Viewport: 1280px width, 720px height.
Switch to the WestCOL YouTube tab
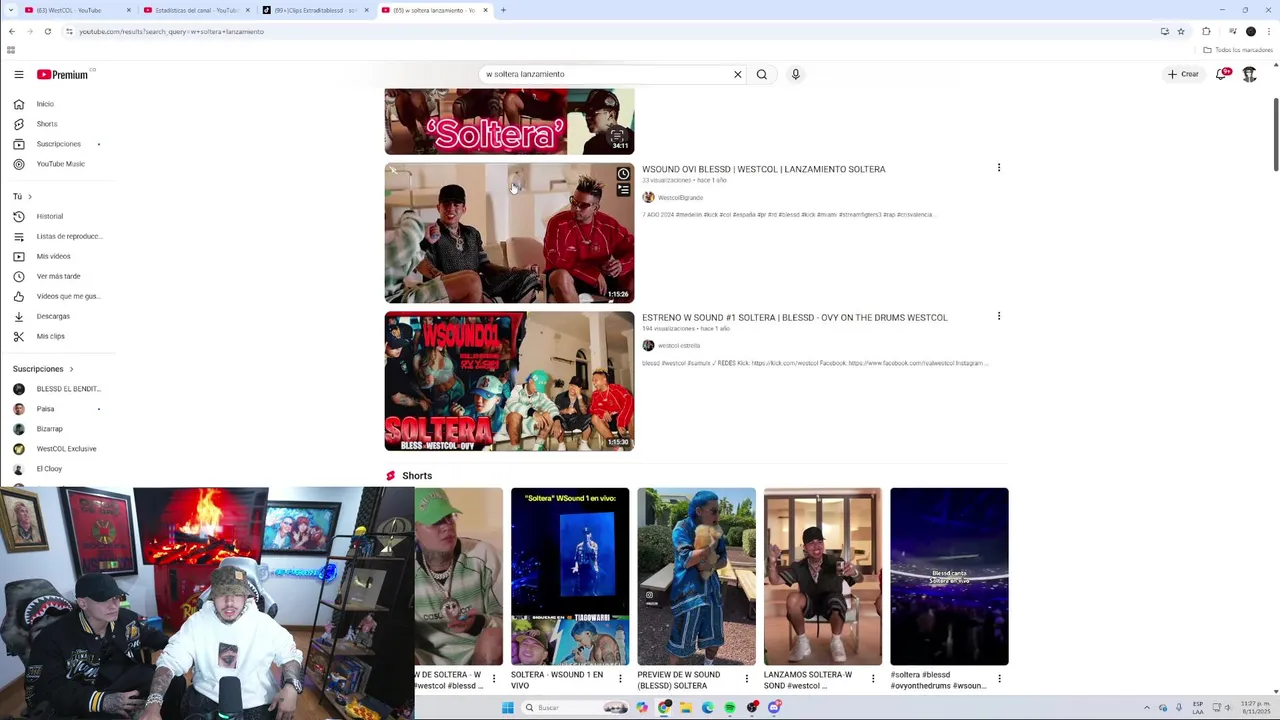[x=77, y=10]
